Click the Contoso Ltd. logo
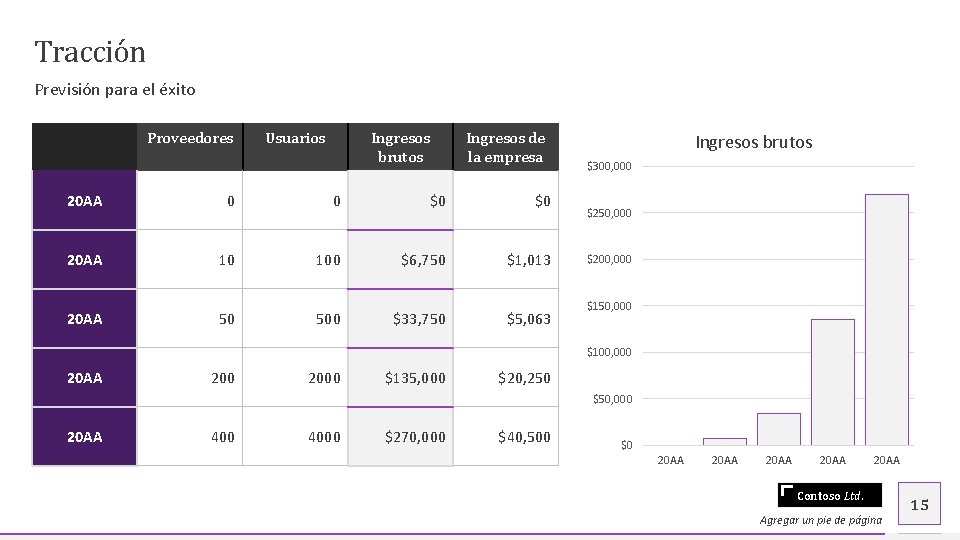The width and height of the screenshot is (960, 540). click(830, 495)
